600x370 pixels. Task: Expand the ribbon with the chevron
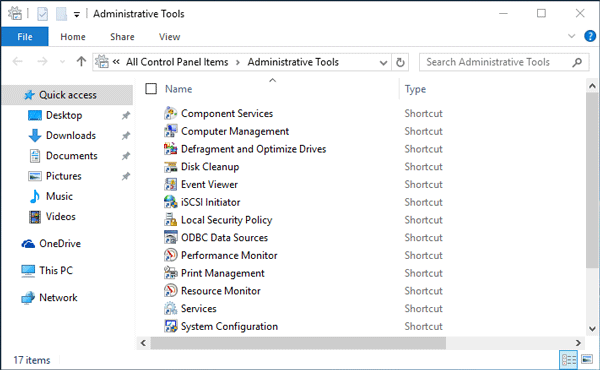point(572,36)
